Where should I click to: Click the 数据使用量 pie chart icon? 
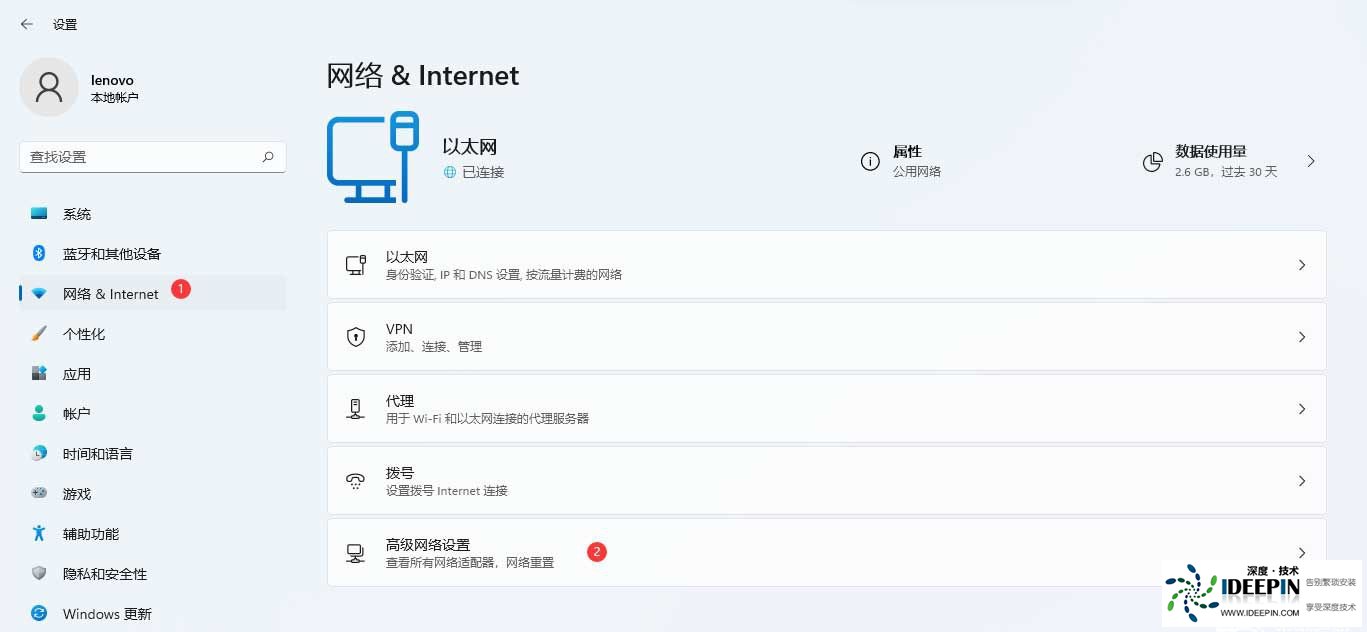coord(1153,161)
